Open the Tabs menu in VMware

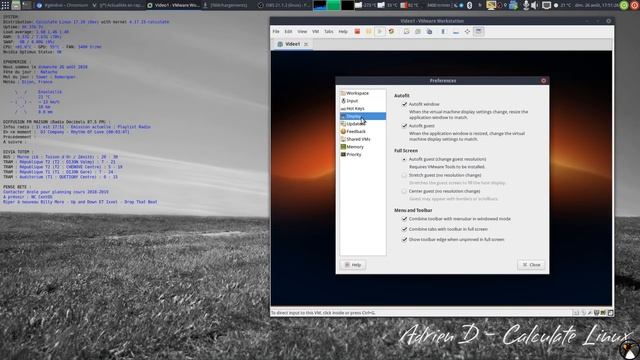tap(329, 31)
